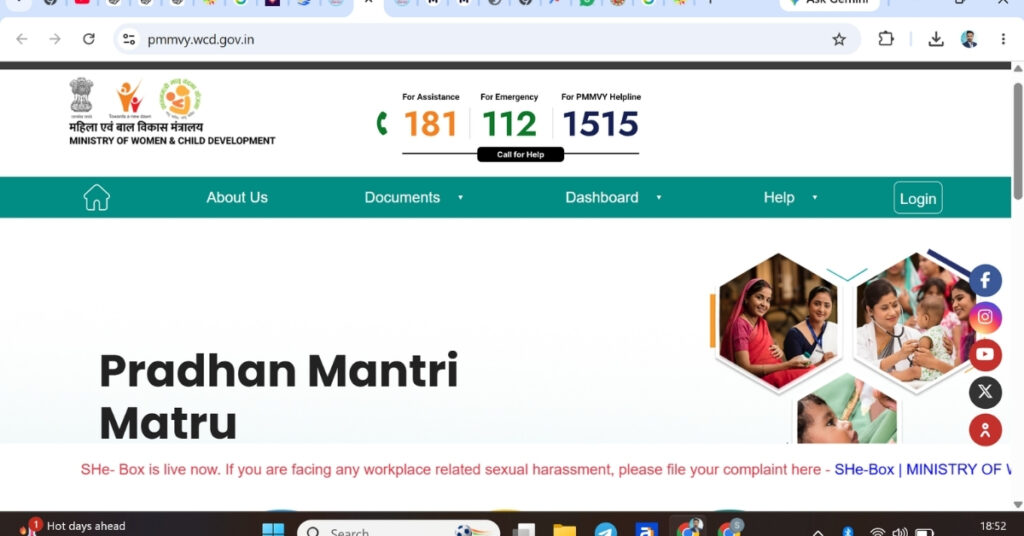Click the Call for Help badge
Viewport: 1024px width, 536px height.
click(520, 155)
